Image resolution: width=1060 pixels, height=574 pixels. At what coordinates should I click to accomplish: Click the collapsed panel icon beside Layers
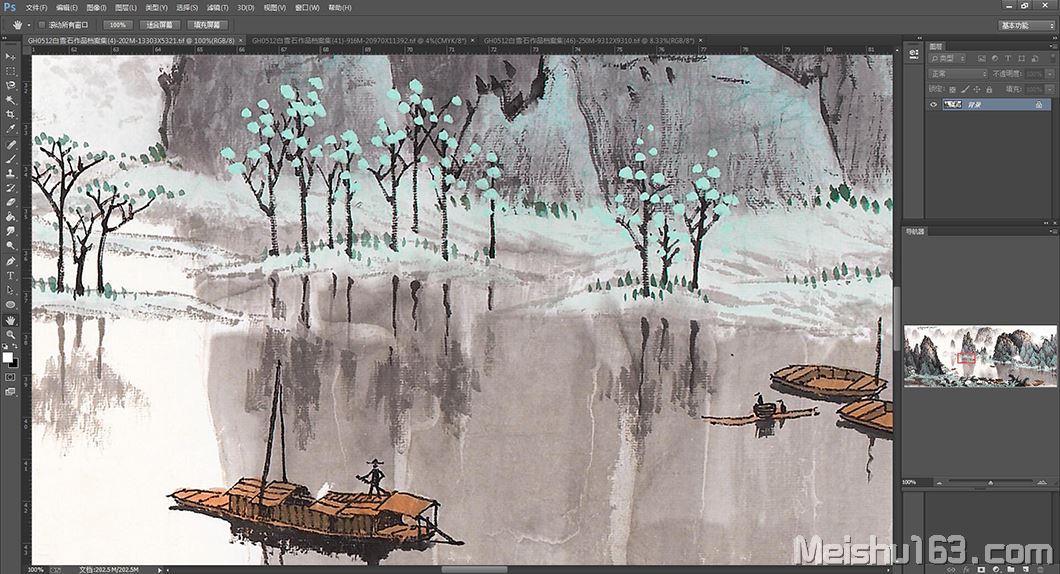(x=913, y=53)
